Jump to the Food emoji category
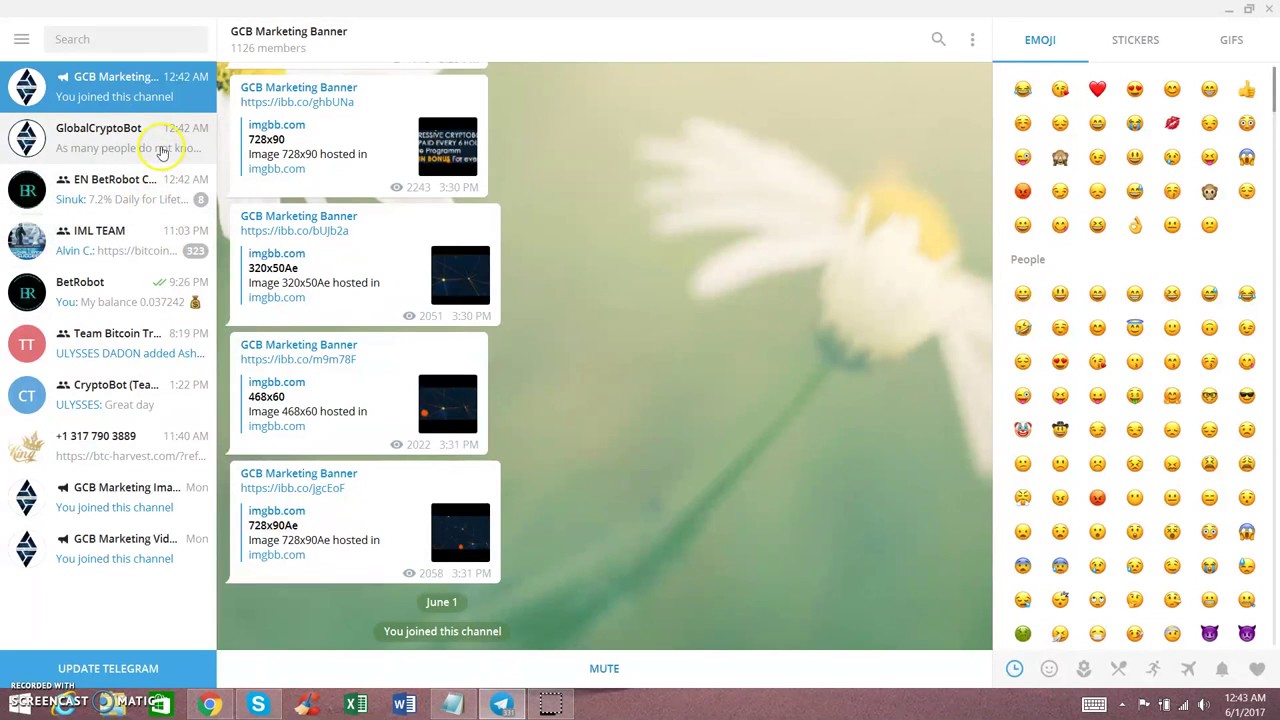Viewport: 1280px width, 720px height. pyautogui.click(x=1118, y=669)
